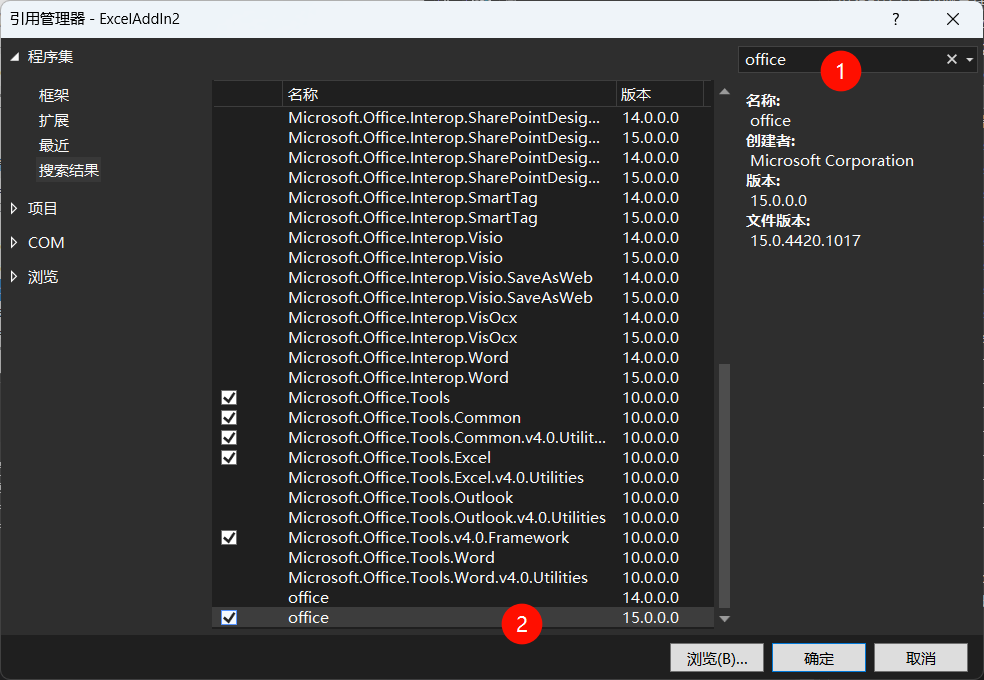Select Microsoft.Office.Interop.SmartTag version 14.0.0.0

point(463,198)
